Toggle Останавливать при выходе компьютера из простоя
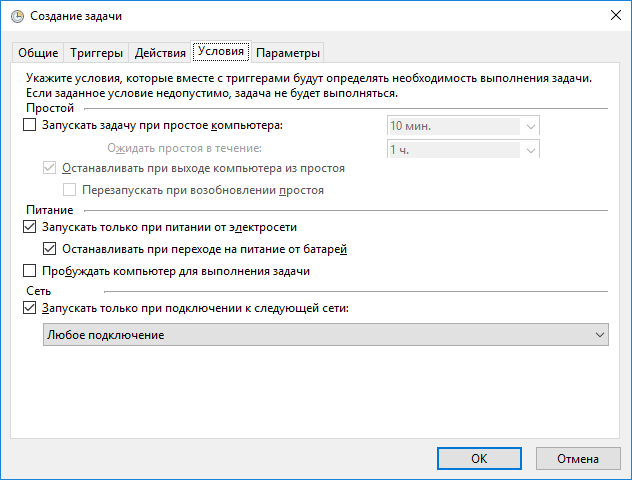632x480 pixels. pyautogui.click(x=49, y=168)
